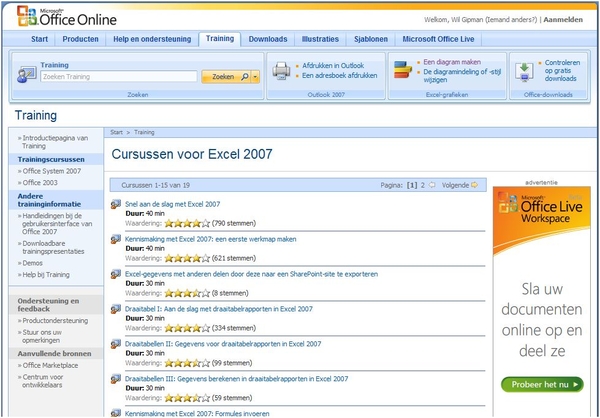The image size is (600, 418).
Task: Click the Aanmelden link
Action: [x=563, y=20]
